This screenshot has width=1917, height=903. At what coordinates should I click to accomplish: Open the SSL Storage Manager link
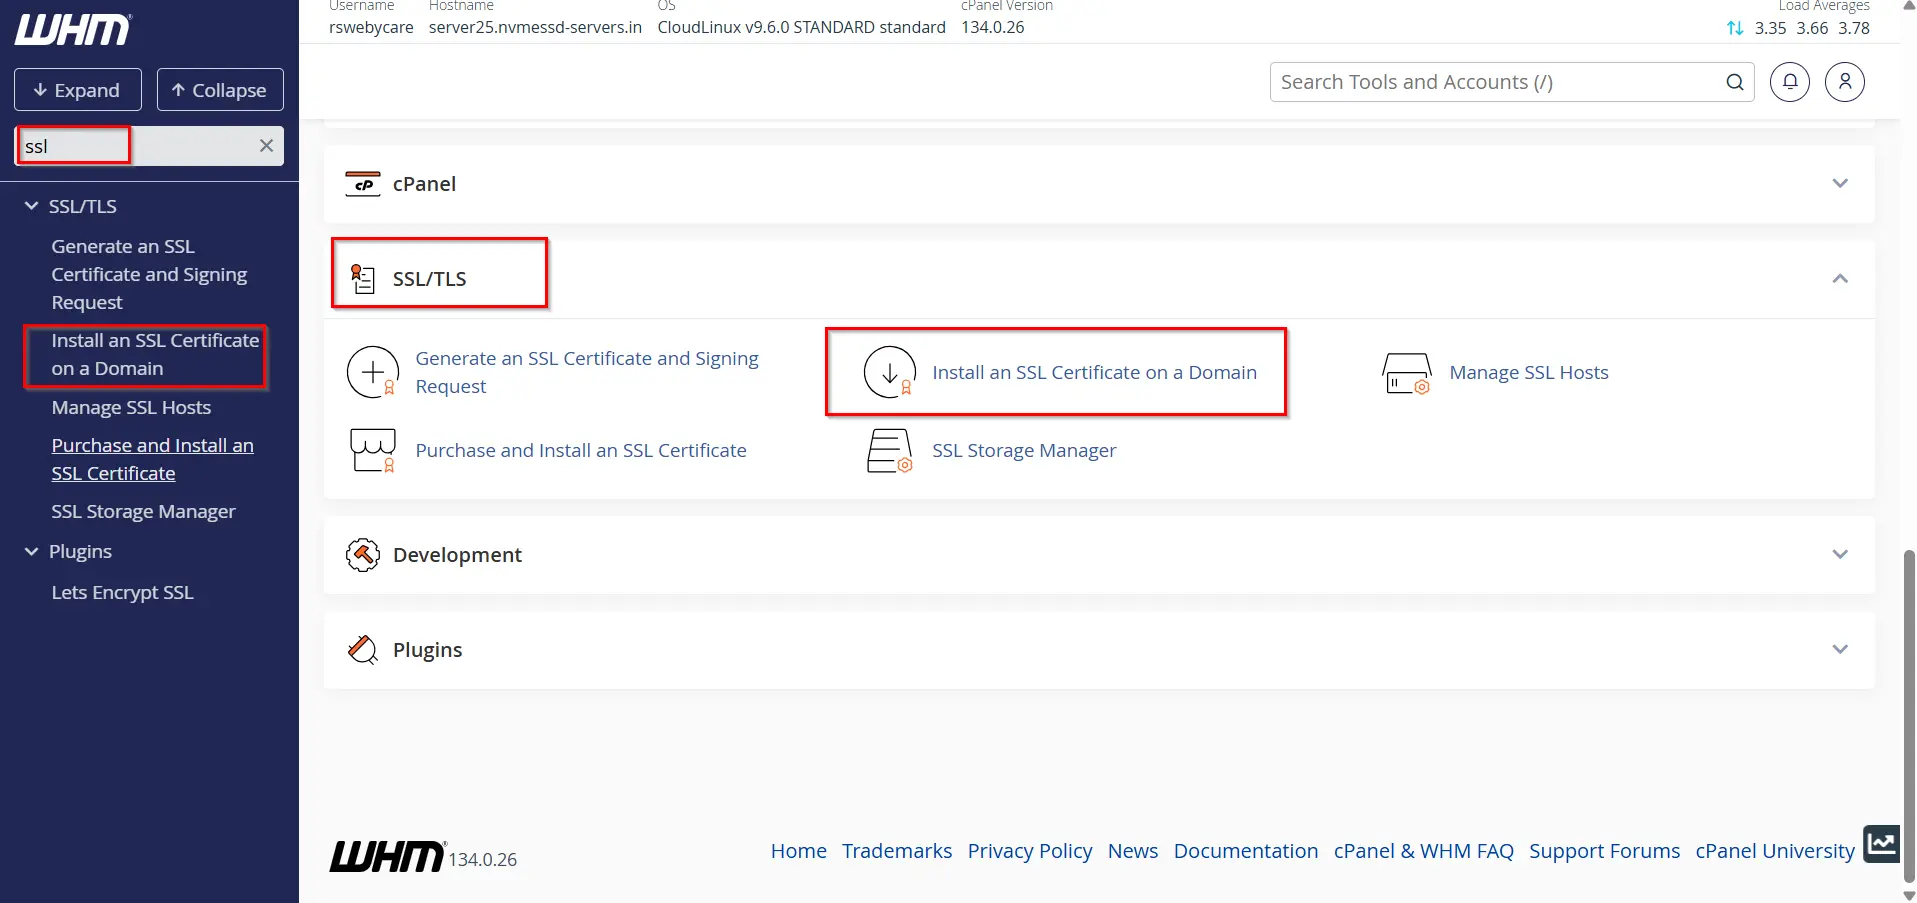(x=1024, y=451)
